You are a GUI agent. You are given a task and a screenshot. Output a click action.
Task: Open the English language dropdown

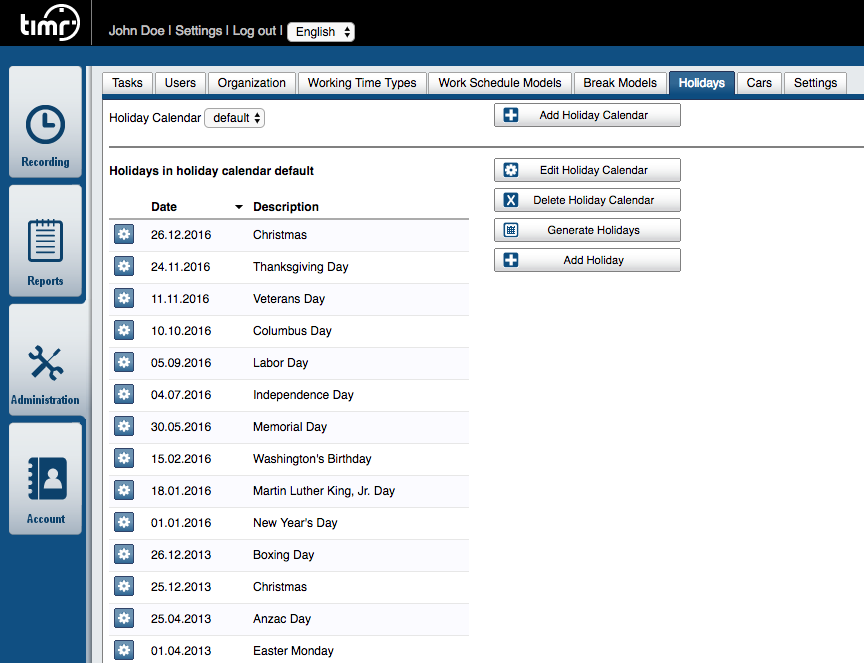(321, 32)
